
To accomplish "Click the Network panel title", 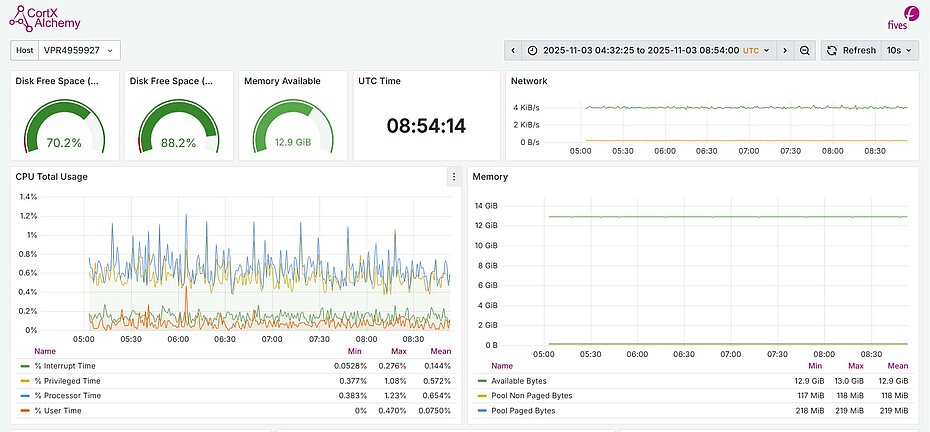I will pos(529,81).
